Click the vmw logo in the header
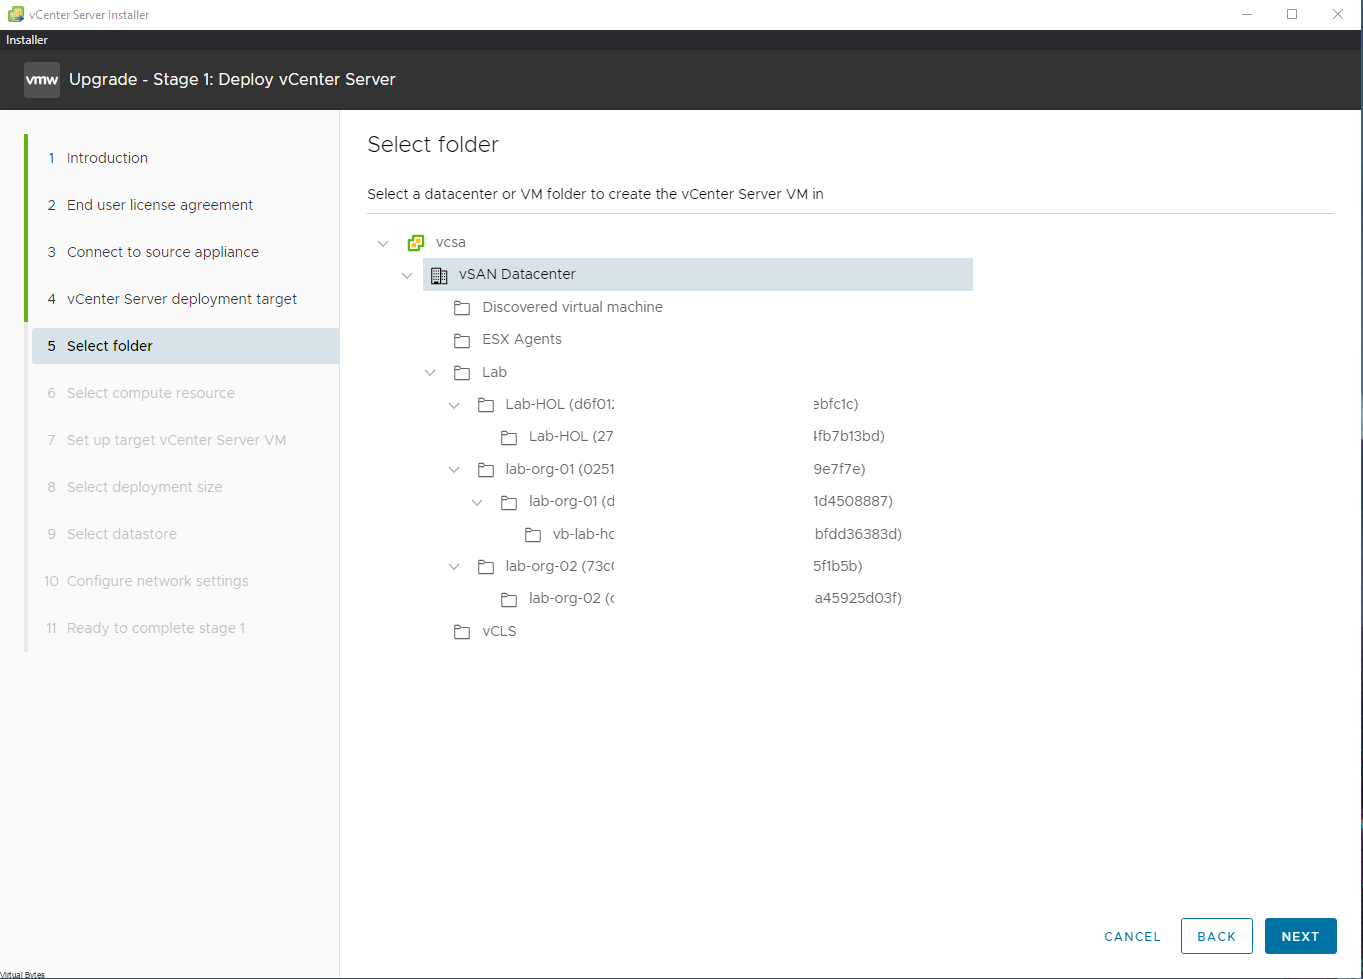The height and width of the screenshot is (979, 1363). 41,78
